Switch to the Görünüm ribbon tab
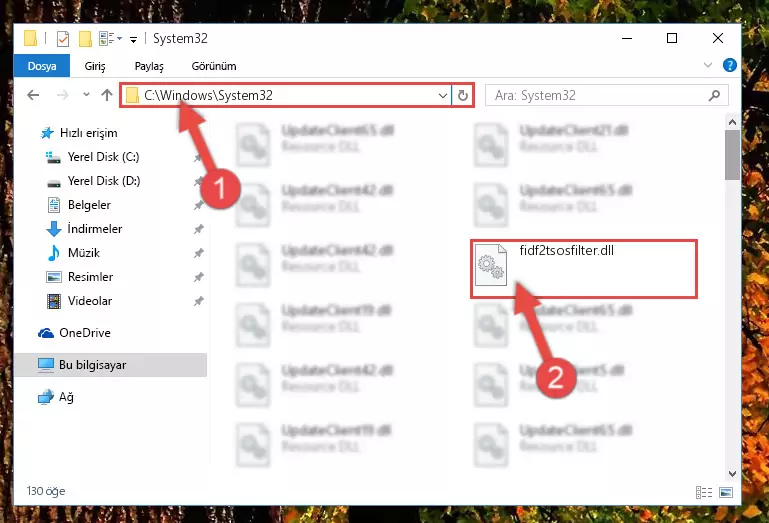This screenshot has height=523, width=769. (214, 66)
